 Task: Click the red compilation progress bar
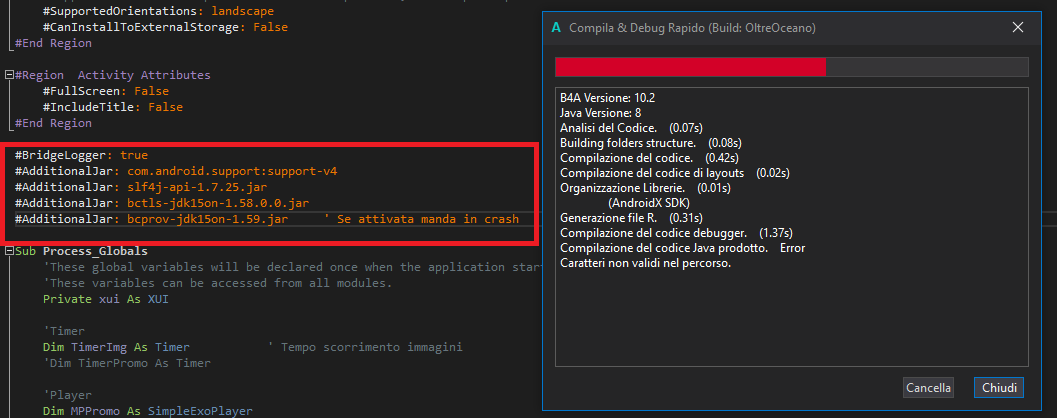click(690, 67)
